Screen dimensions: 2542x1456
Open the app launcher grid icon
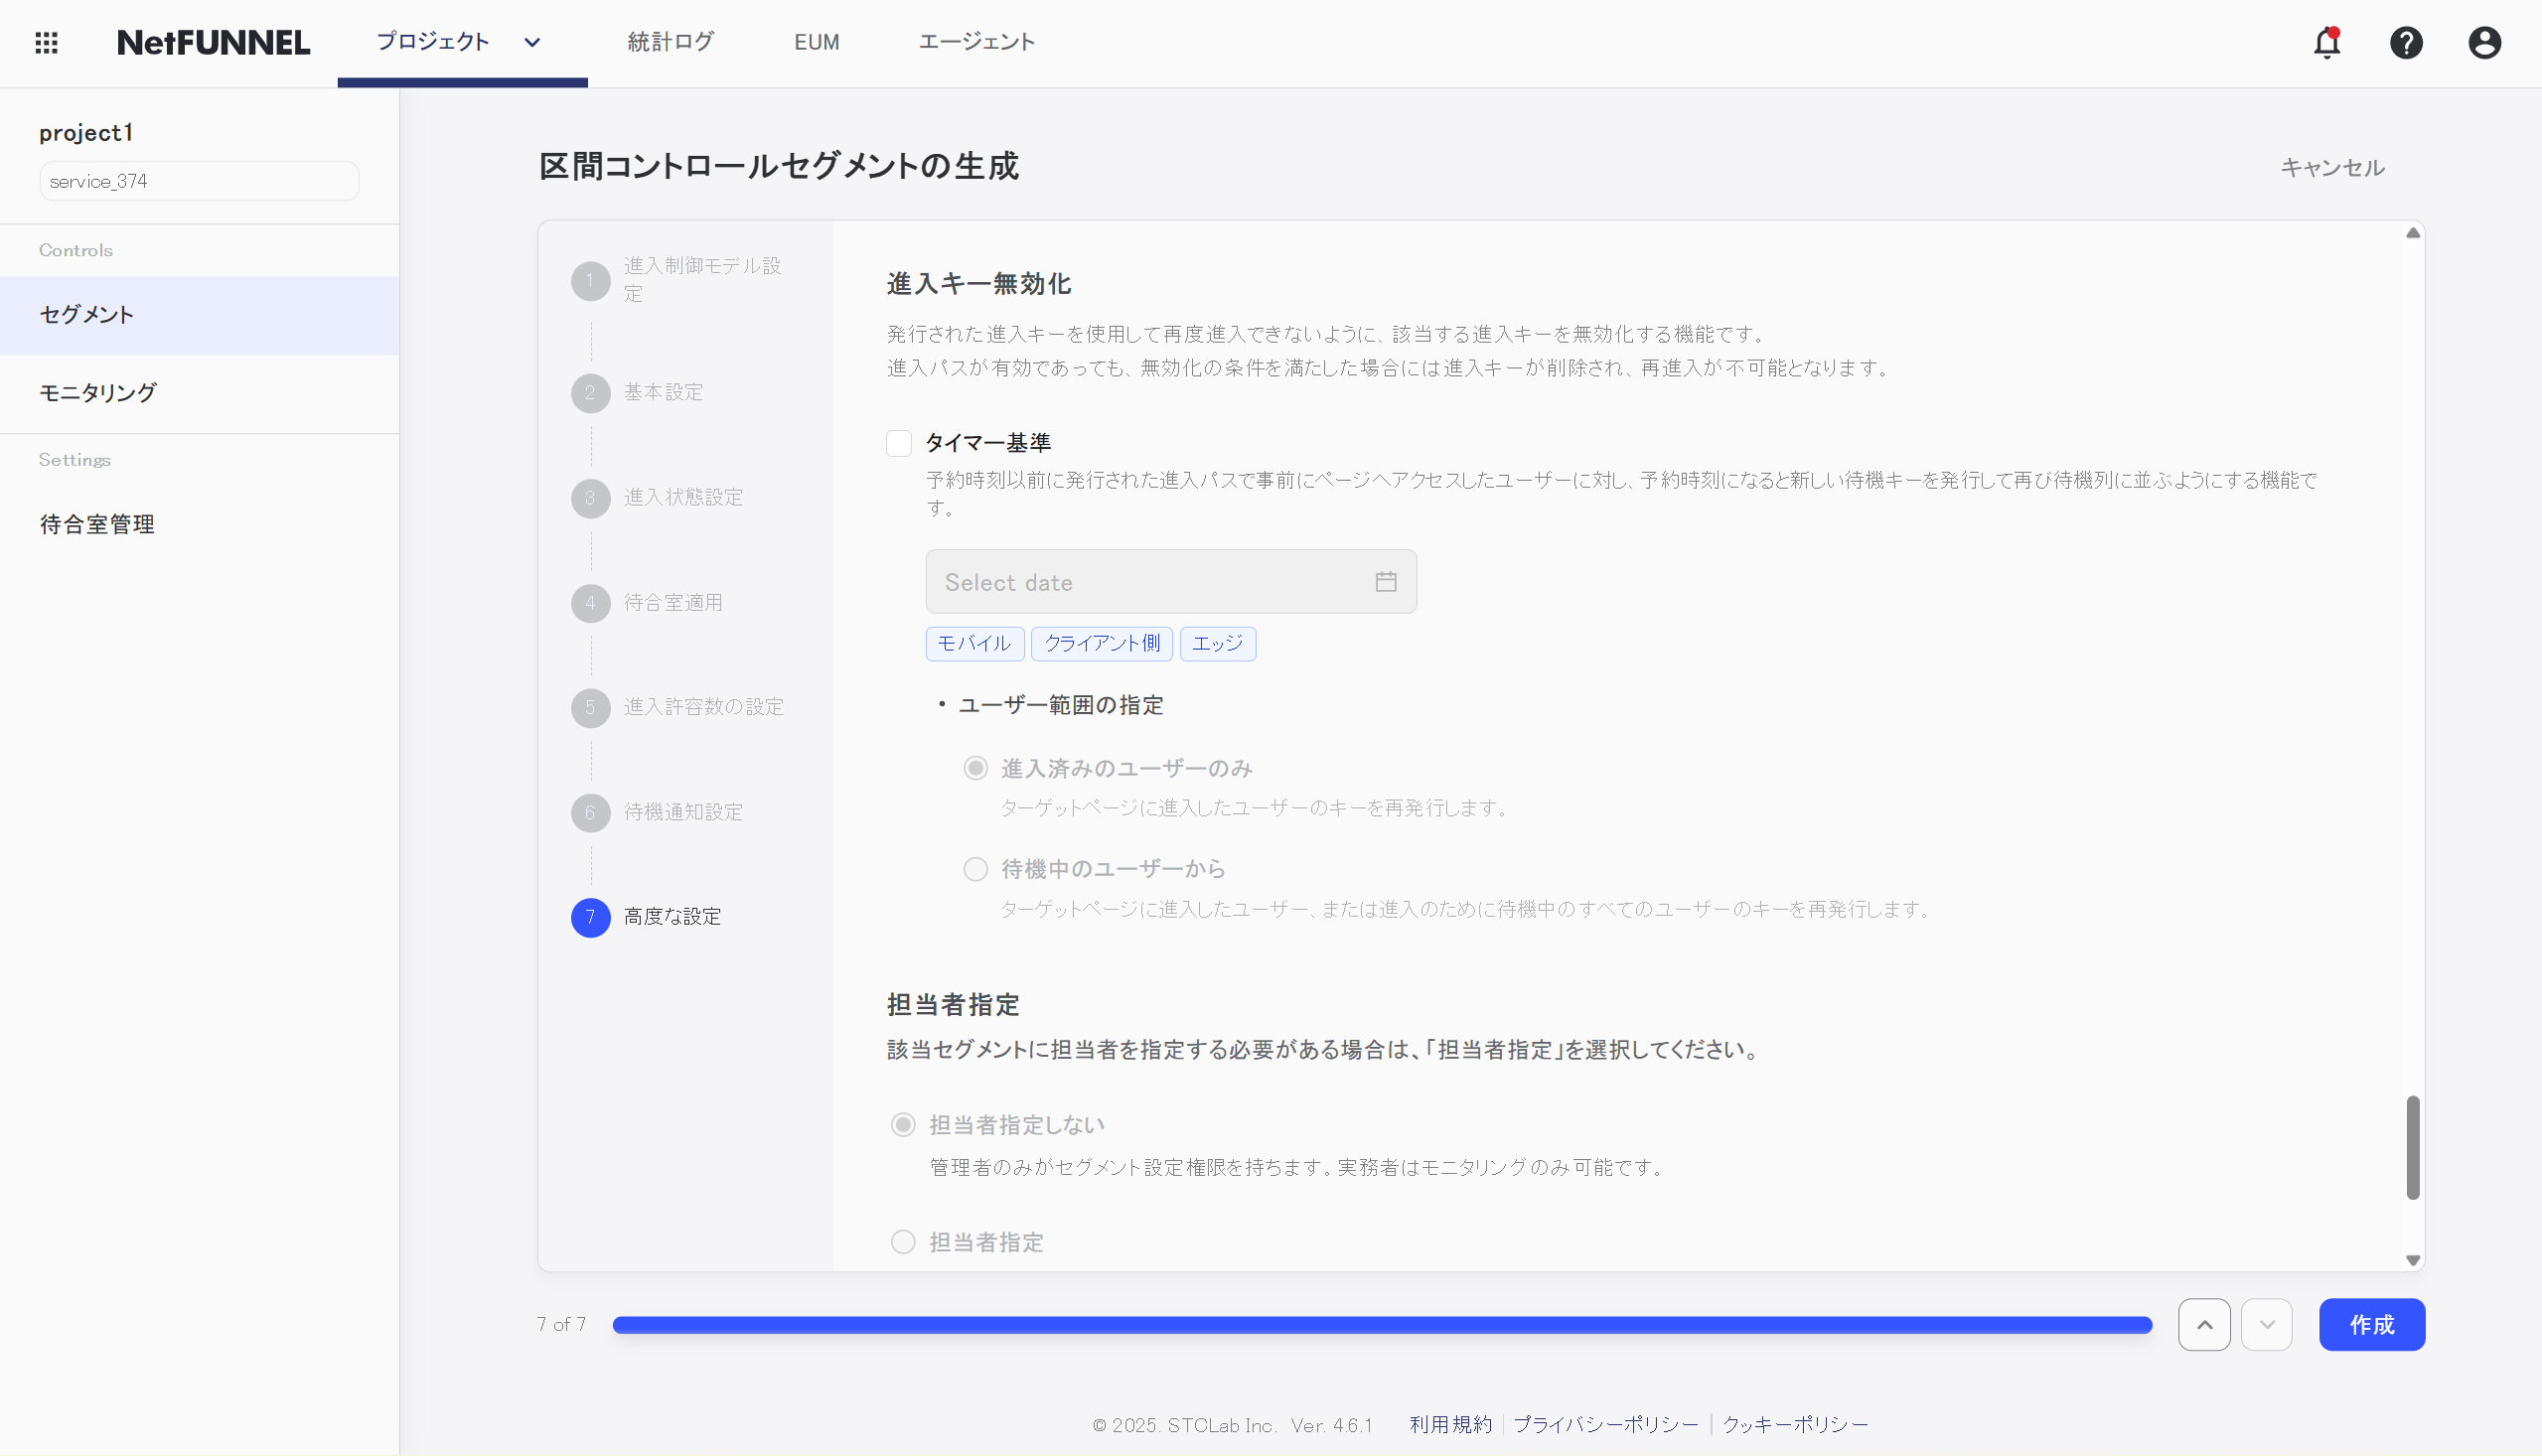(46, 43)
